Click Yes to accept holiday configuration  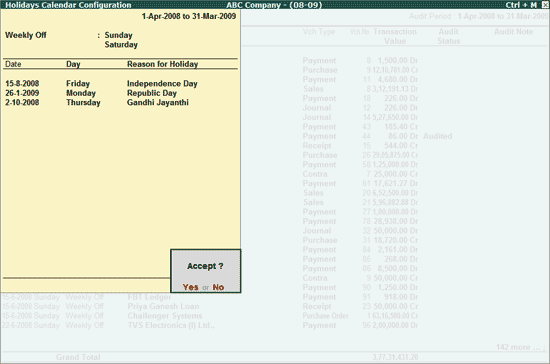click(x=190, y=287)
